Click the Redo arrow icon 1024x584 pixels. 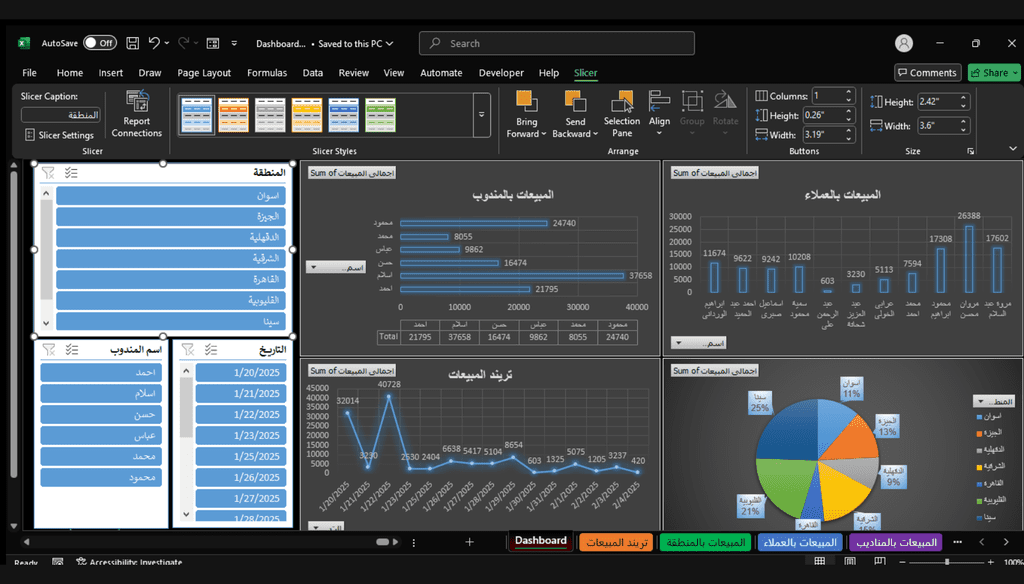[184, 43]
